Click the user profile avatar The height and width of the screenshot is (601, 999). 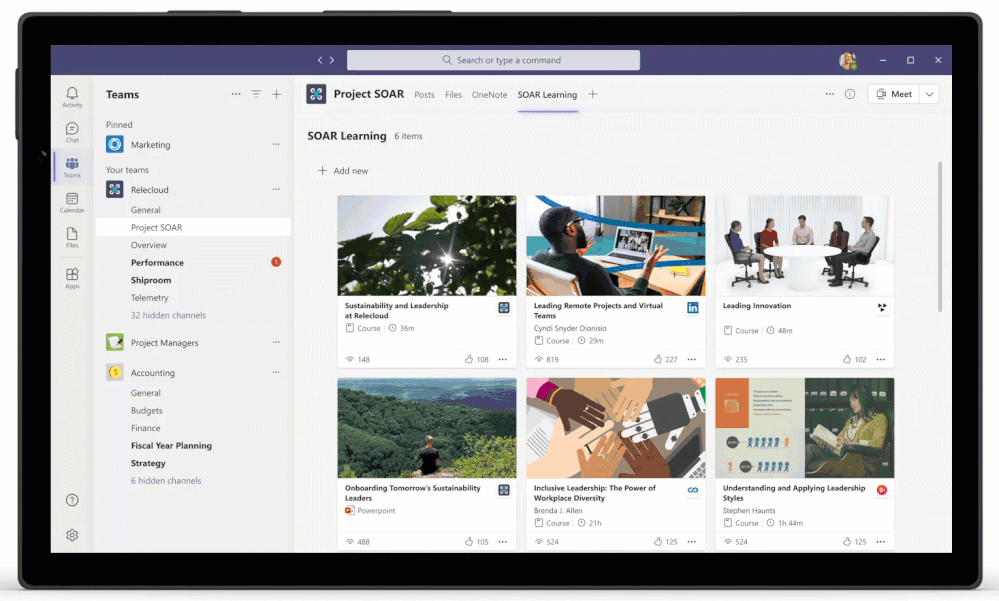pyautogui.click(x=847, y=60)
